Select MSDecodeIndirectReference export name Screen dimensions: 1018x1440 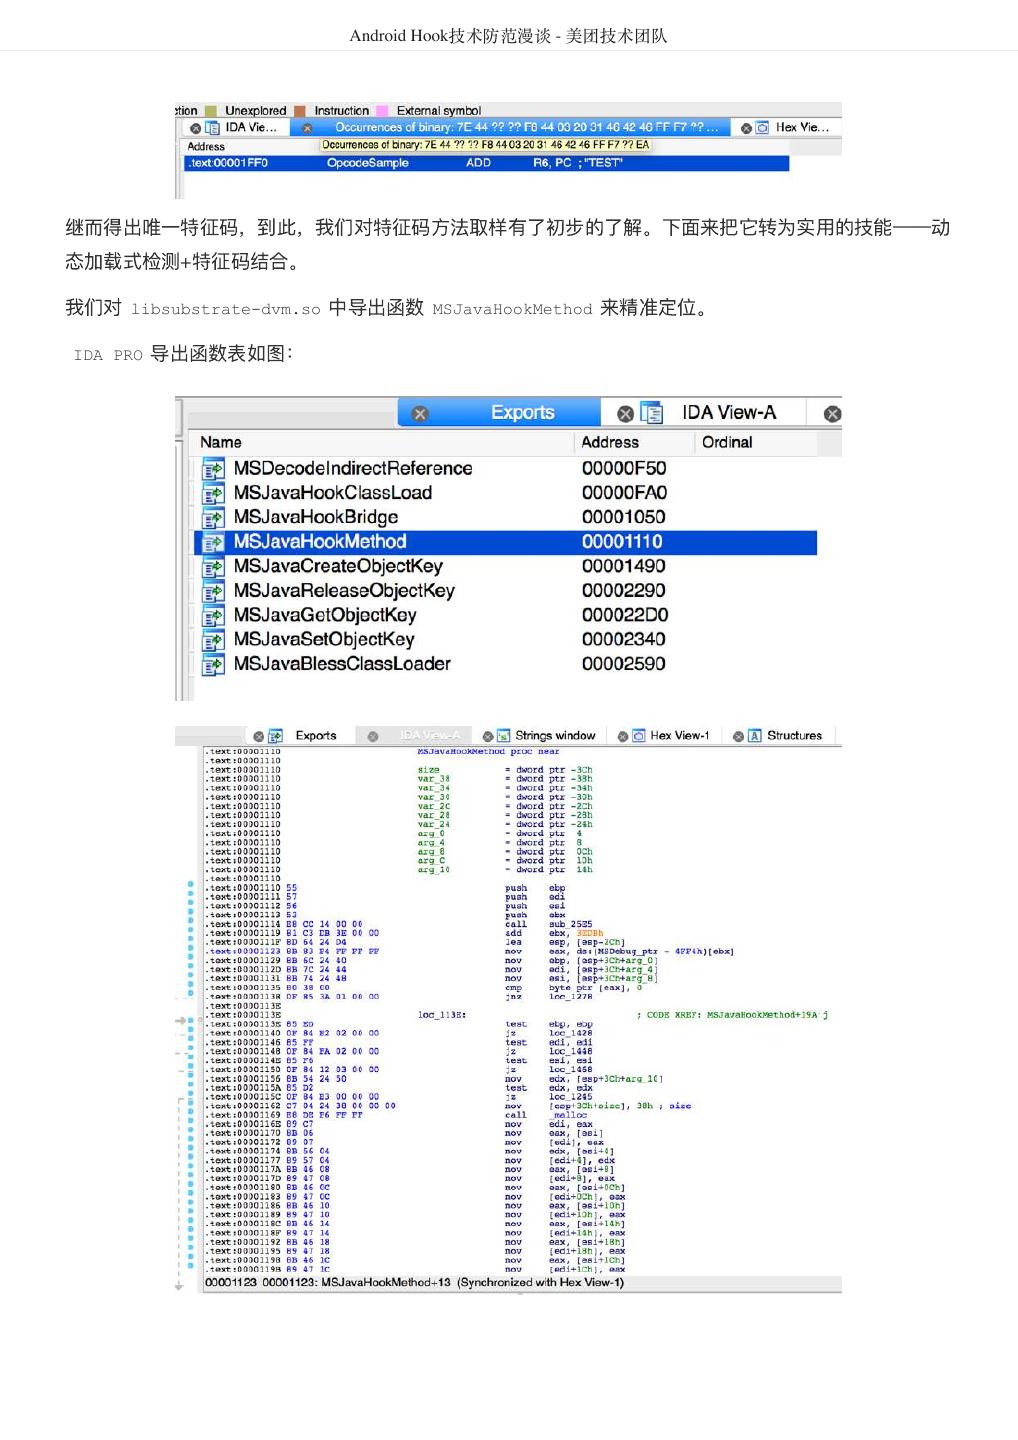353,468
